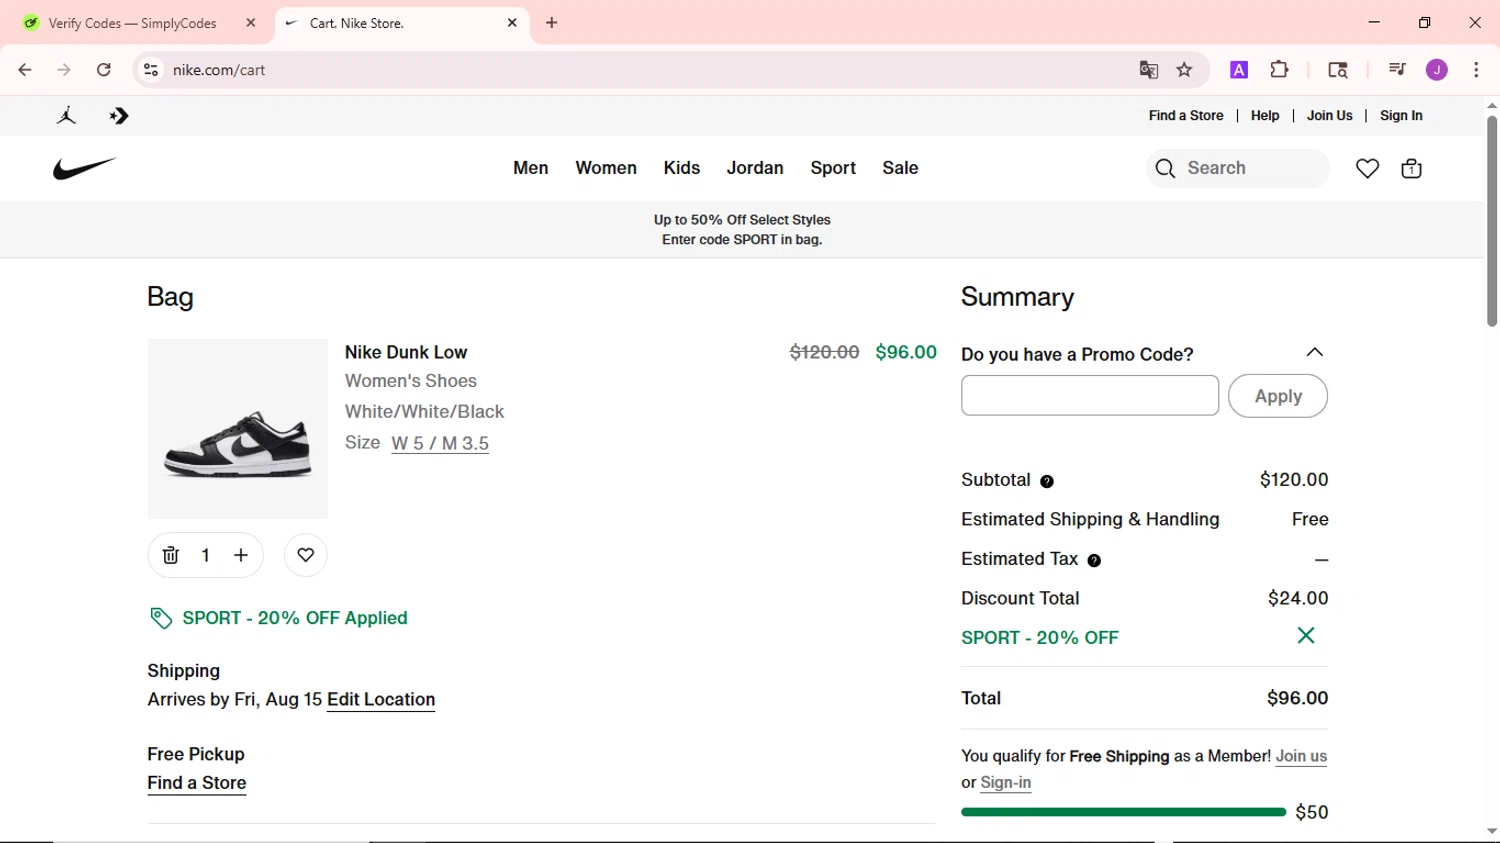Open the Help link

point(1265,116)
